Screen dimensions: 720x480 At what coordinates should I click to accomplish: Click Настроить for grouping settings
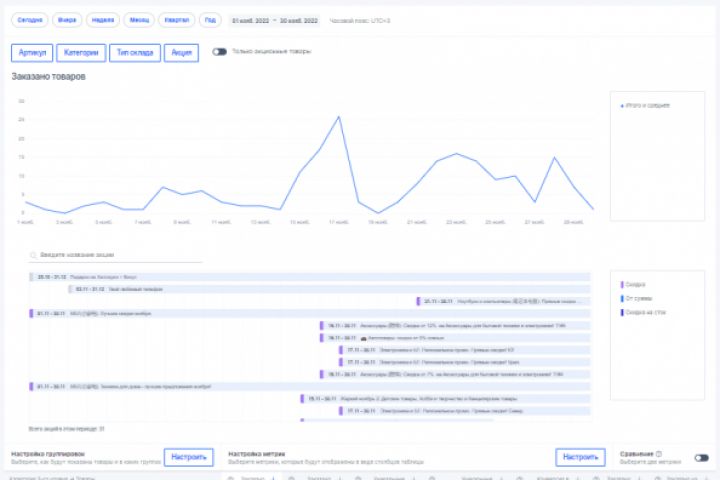click(189, 457)
